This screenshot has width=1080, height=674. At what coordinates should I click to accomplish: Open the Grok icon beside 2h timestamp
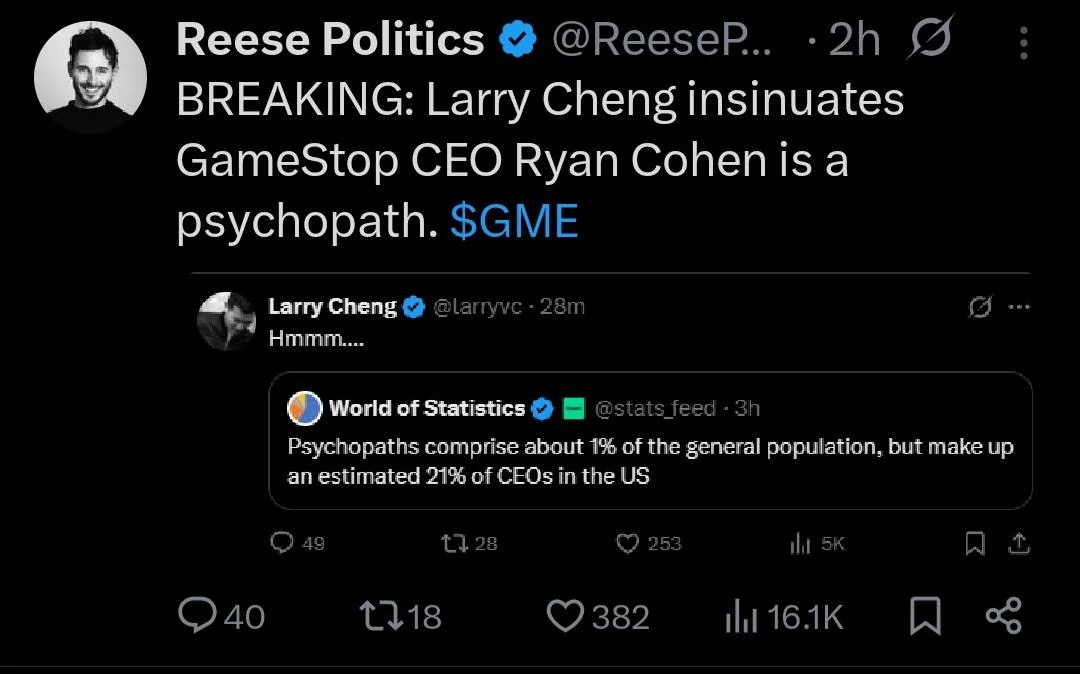[x=931, y=38]
